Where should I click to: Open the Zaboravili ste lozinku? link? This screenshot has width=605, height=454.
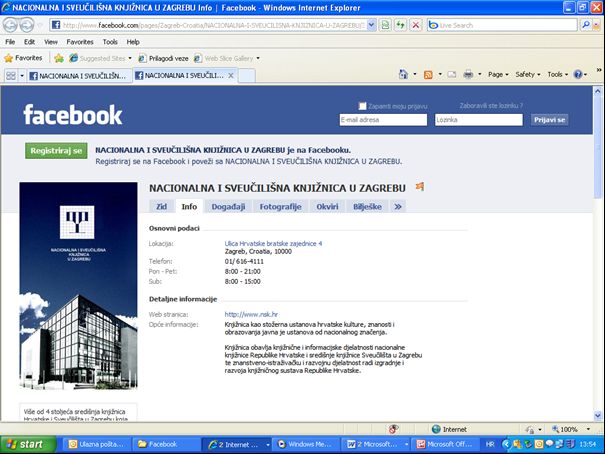click(x=491, y=106)
